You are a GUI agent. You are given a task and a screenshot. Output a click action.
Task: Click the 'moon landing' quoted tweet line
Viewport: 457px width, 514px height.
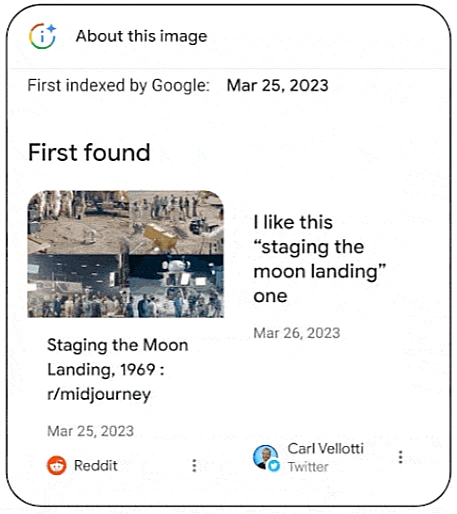point(319,271)
